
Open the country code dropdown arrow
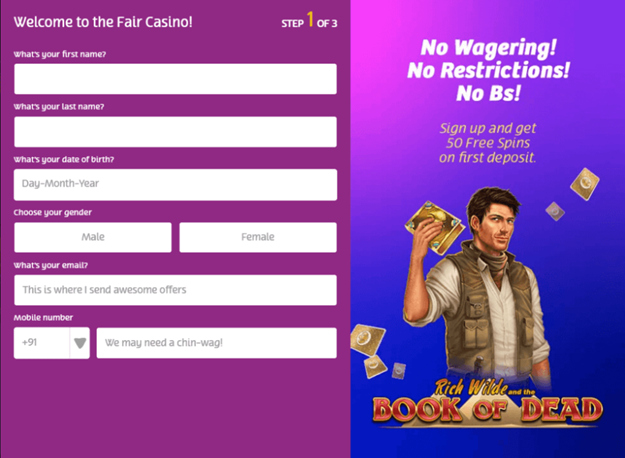click(80, 343)
